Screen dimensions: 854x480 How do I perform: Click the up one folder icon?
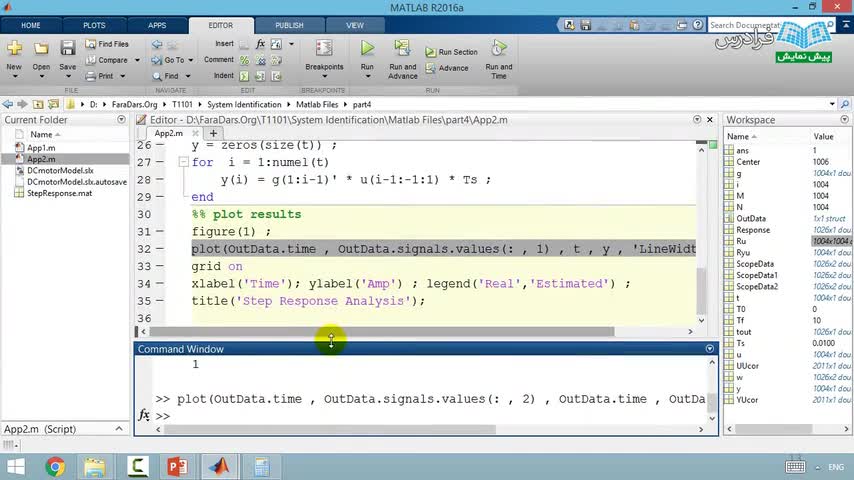tap(38, 104)
